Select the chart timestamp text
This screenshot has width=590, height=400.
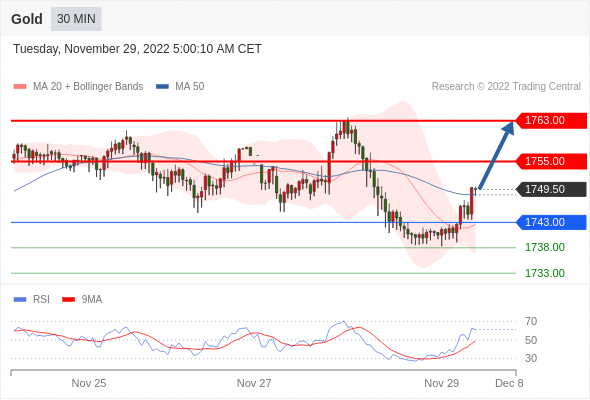(137, 49)
